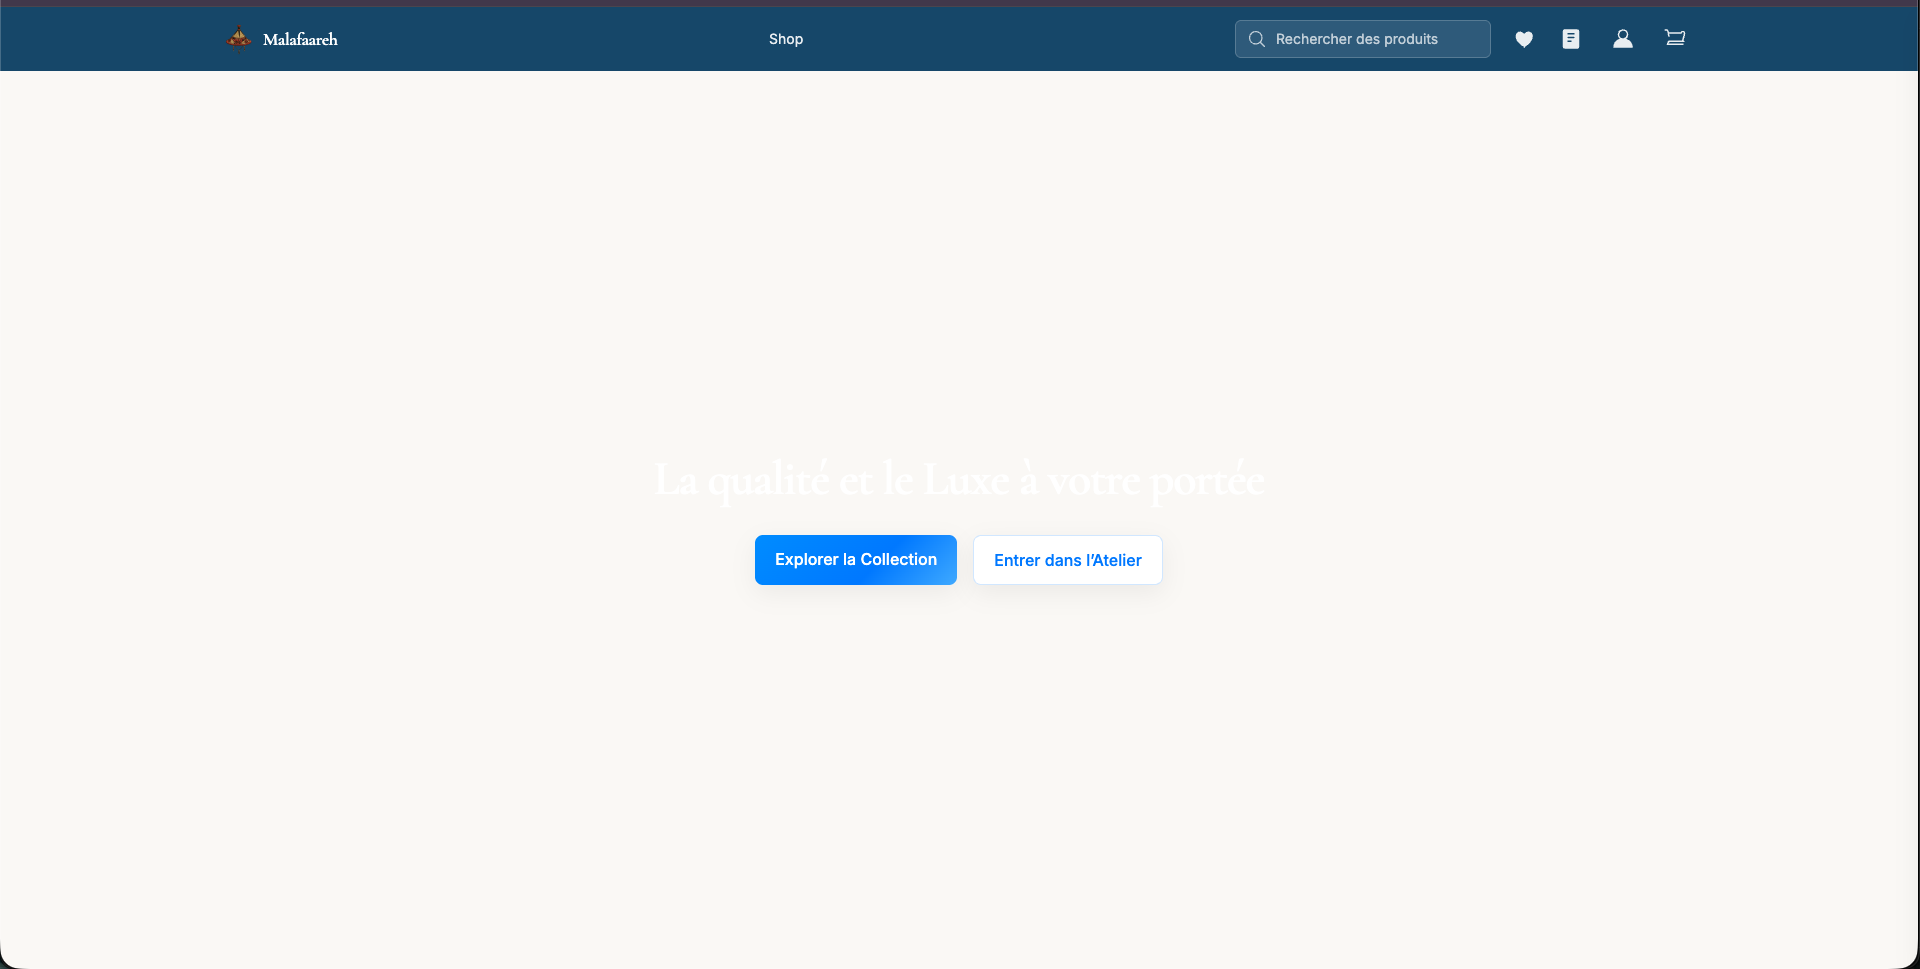Click the outlined Atelier button
This screenshot has height=969, width=1920.
[1067, 560]
